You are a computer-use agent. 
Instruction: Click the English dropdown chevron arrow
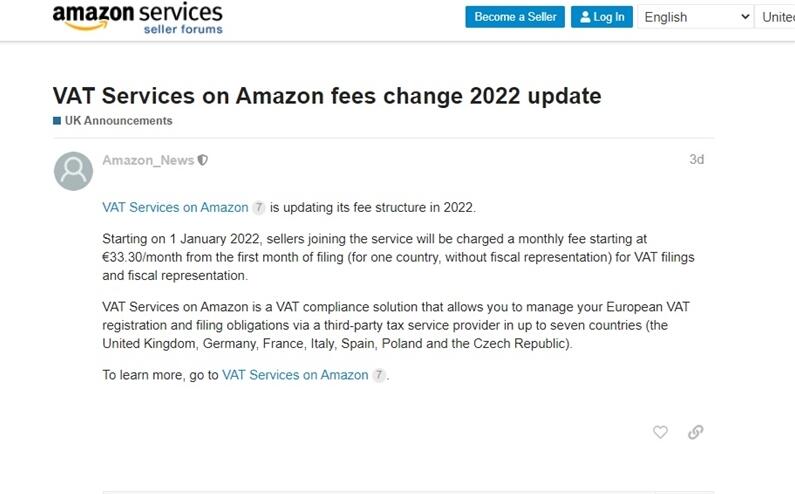click(745, 17)
